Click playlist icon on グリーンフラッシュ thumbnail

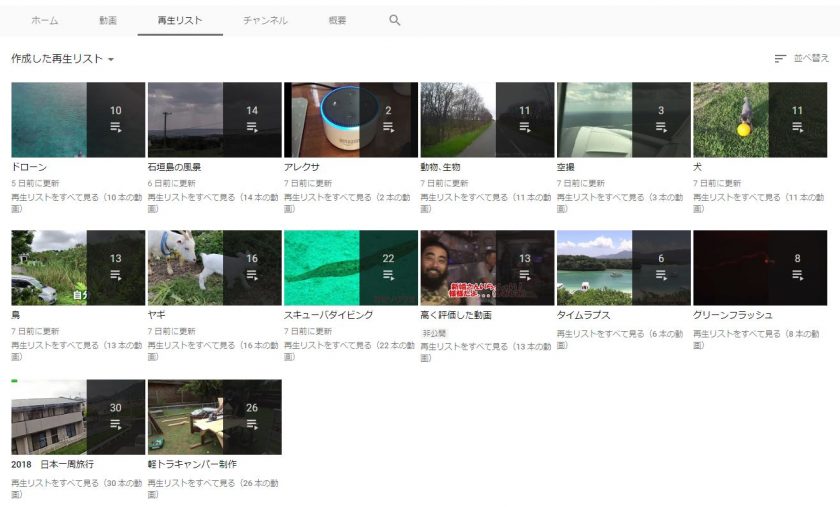point(797,275)
